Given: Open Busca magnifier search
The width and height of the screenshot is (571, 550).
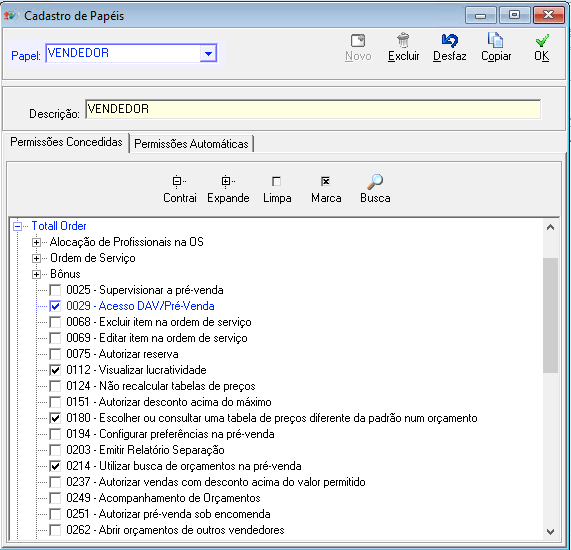Looking at the screenshot, I should tap(375, 181).
